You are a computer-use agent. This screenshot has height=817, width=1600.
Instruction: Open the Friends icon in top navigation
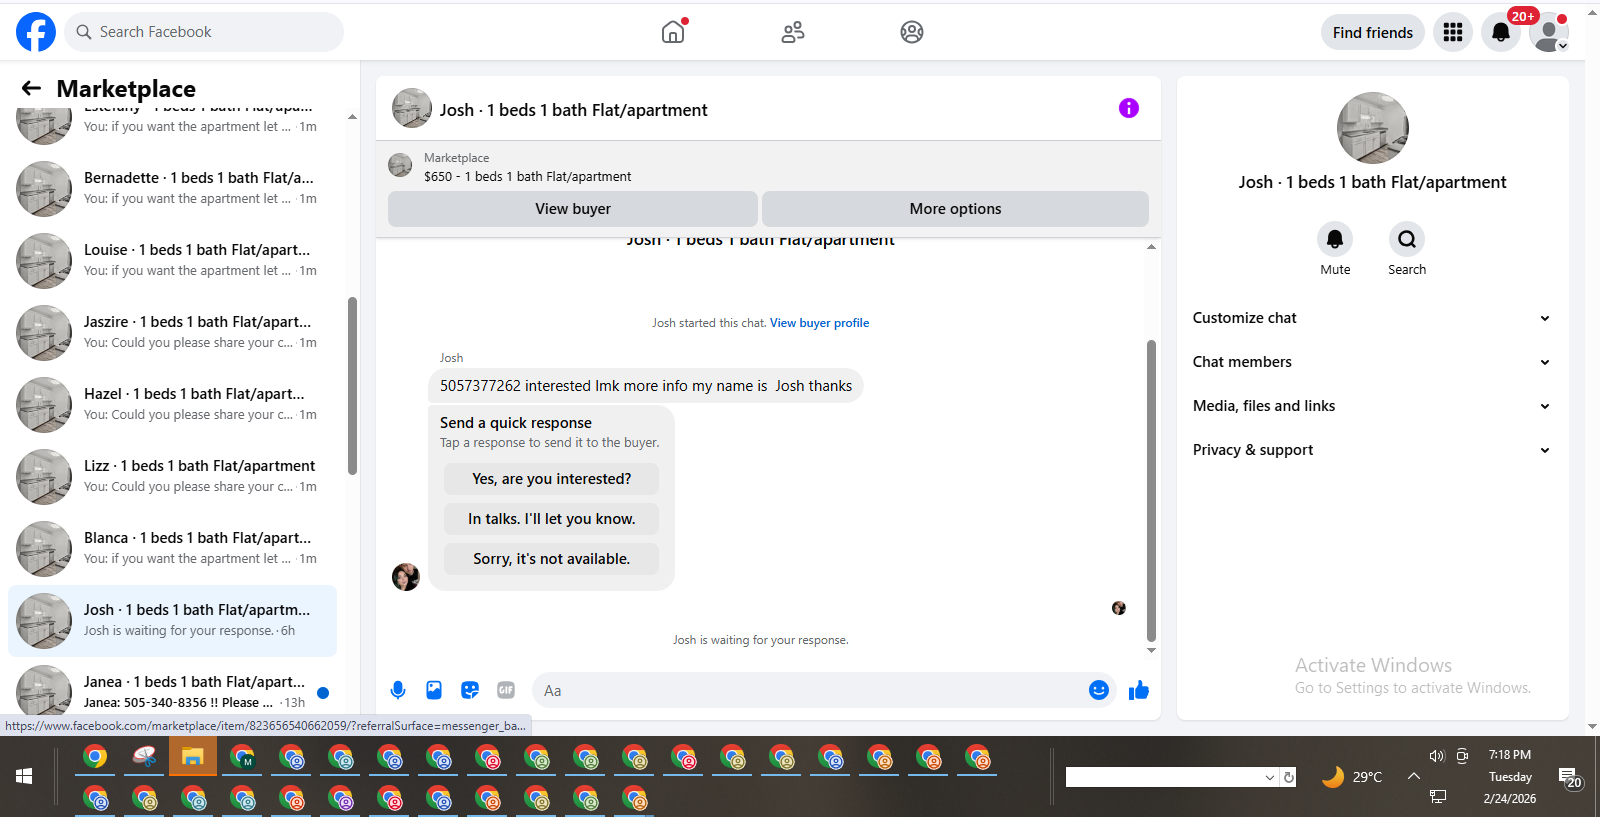(793, 32)
